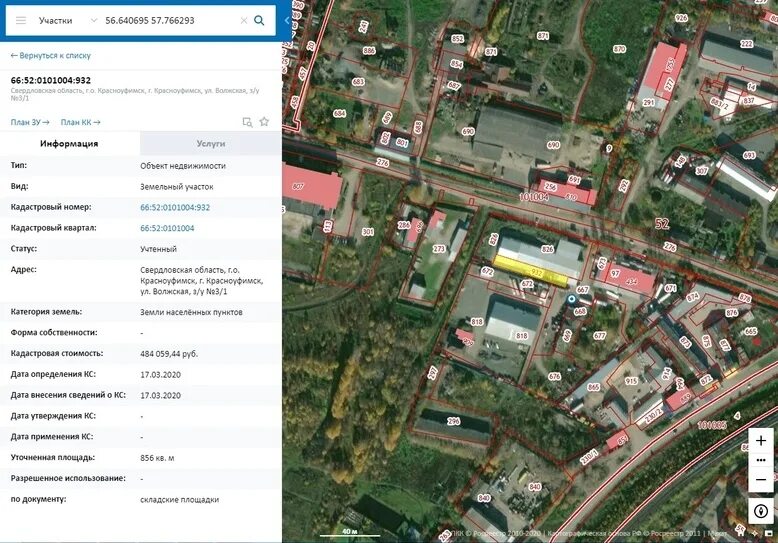Screen dimensions: 778x543
Task: Click quarter label 101005 on map
Action: (713, 425)
